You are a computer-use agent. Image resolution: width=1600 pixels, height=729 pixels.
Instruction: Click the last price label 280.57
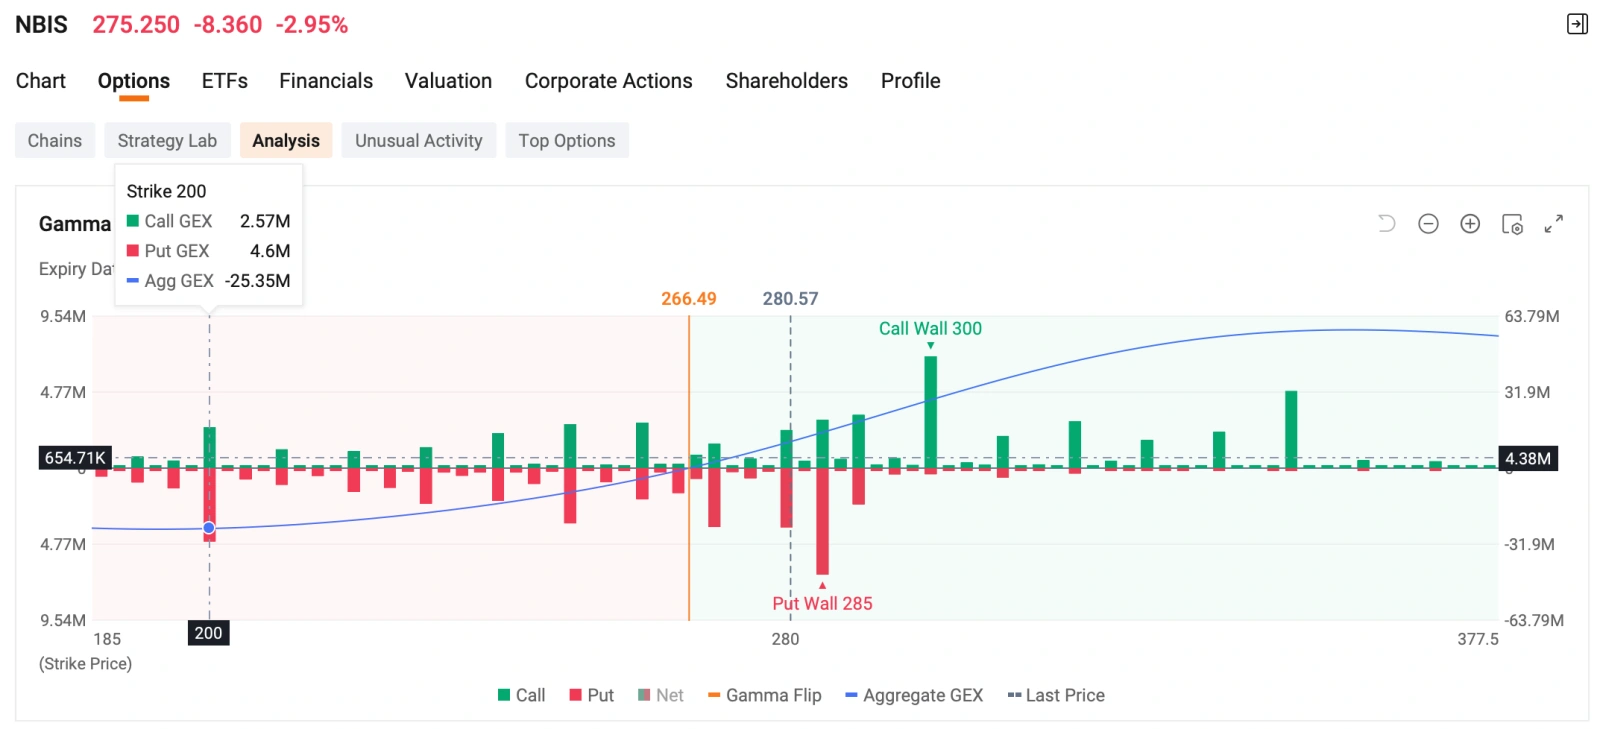tap(790, 299)
